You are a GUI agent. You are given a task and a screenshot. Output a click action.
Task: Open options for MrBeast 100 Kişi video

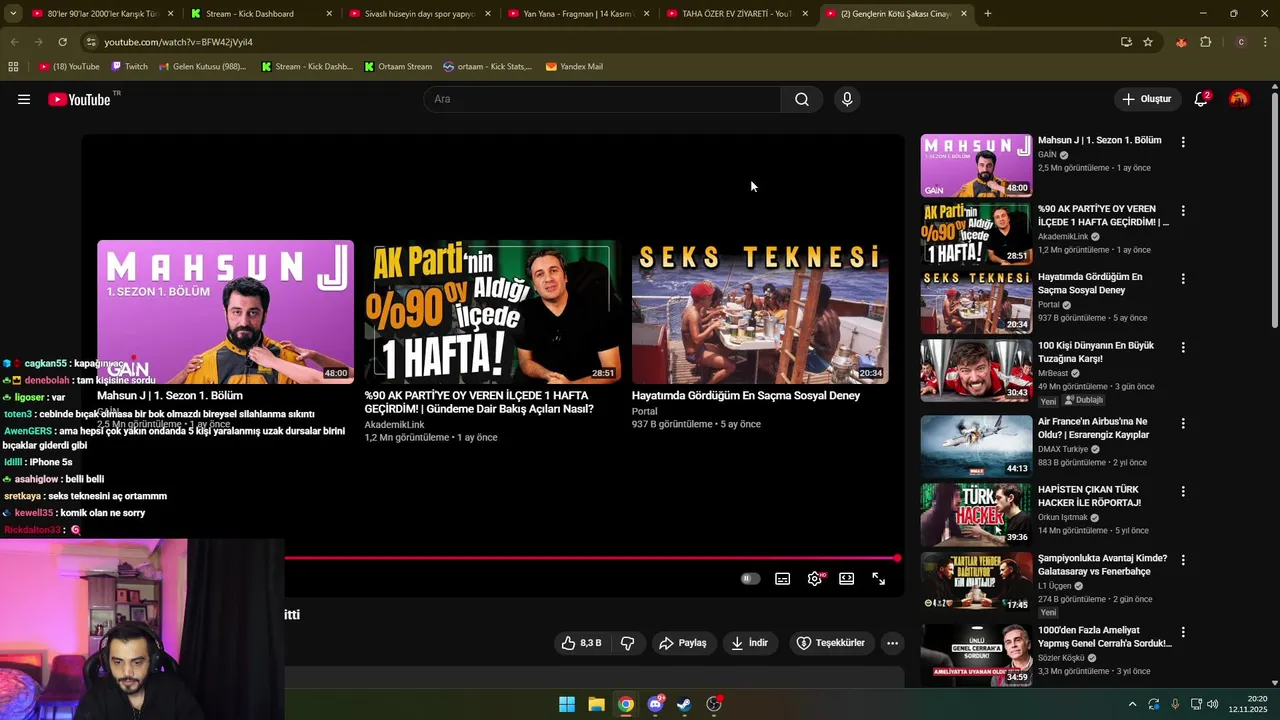click(1183, 347)
